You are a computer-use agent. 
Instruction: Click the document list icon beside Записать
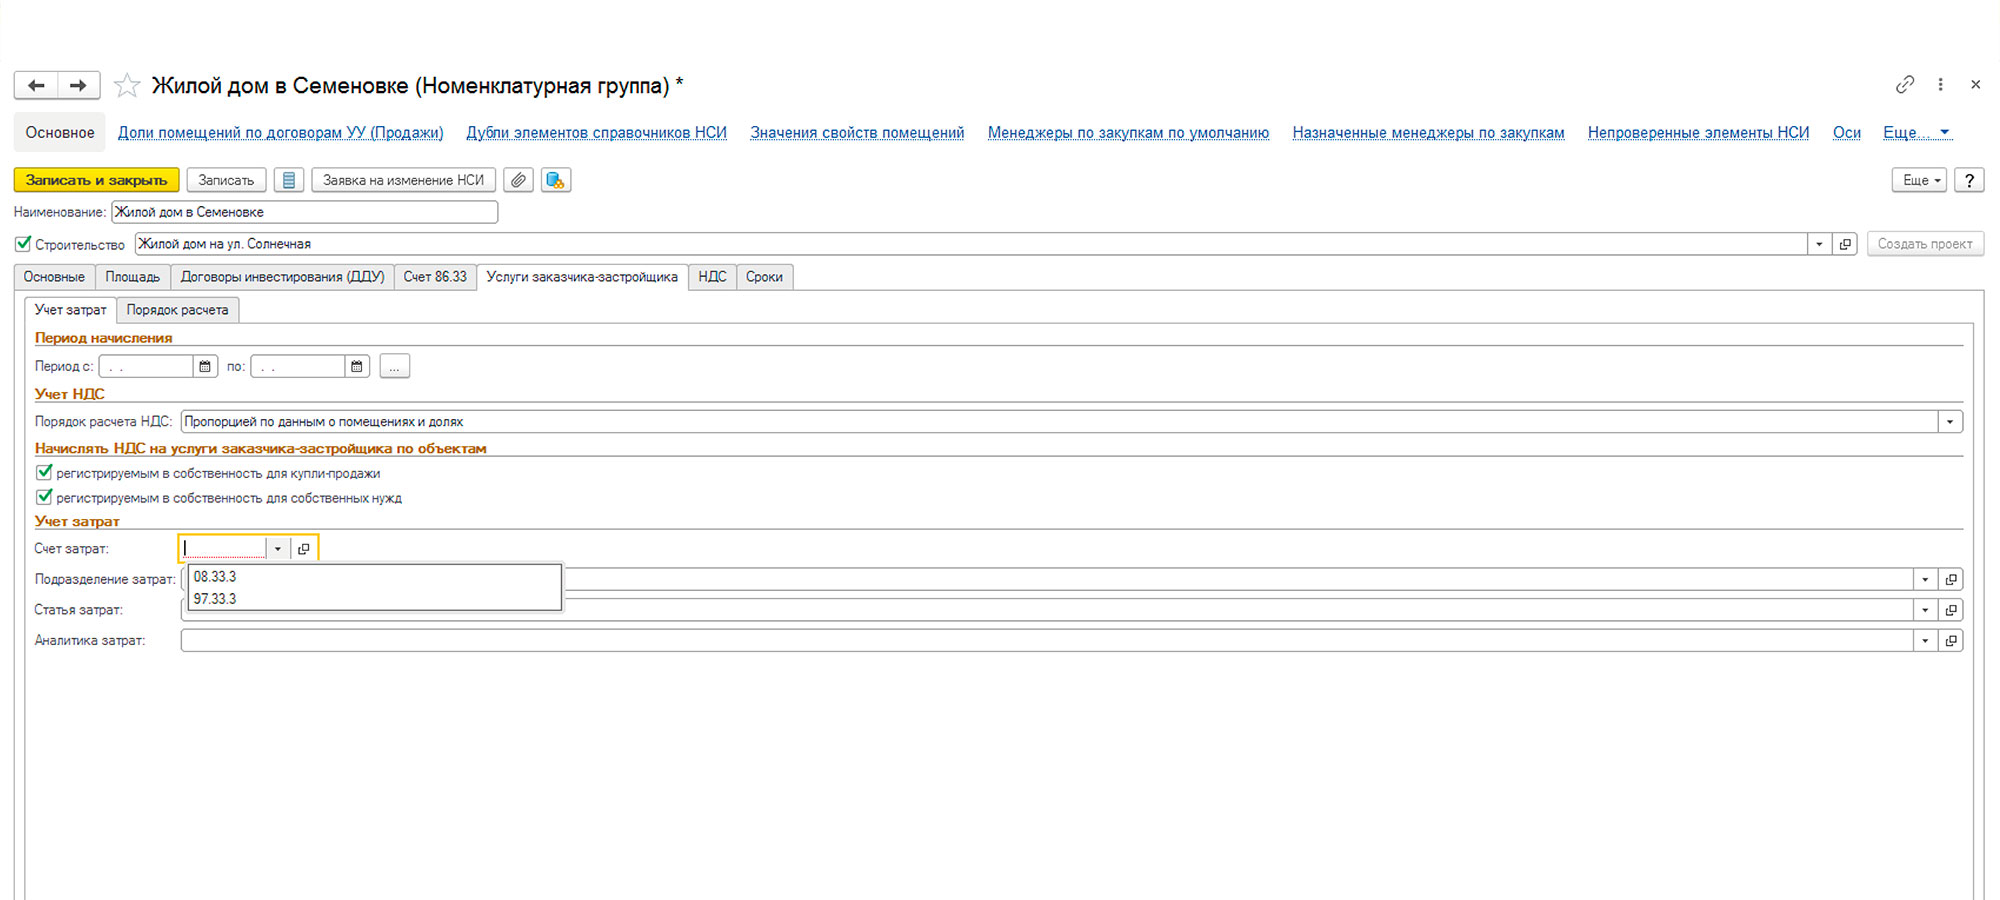click(289, 180)
